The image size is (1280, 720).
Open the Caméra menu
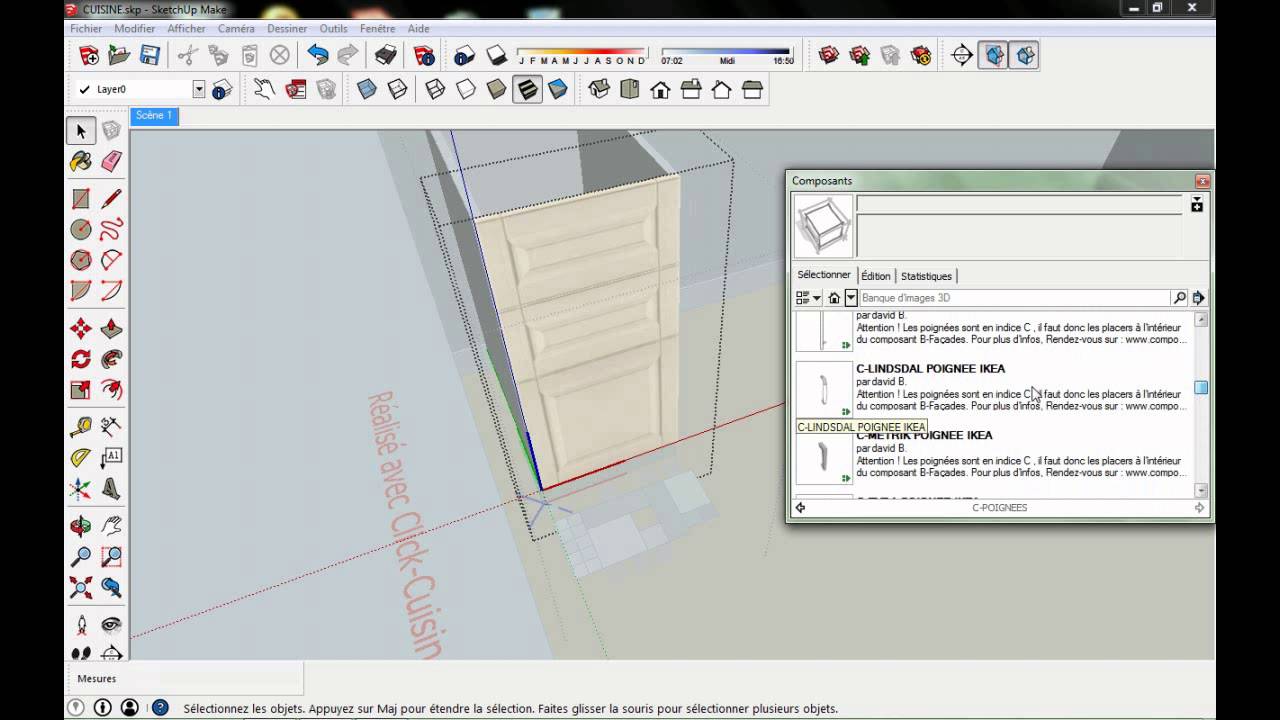tap(237, 29)
